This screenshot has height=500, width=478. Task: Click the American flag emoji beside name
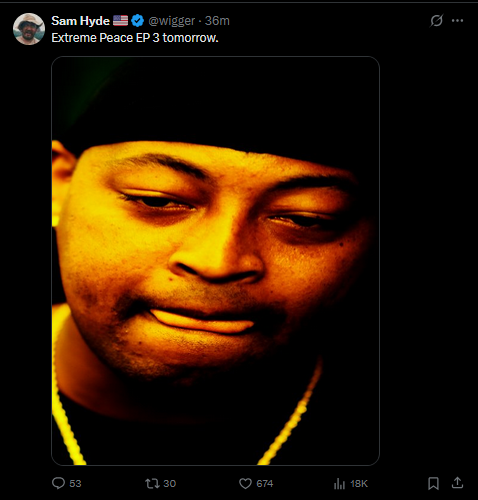(120, 21)
